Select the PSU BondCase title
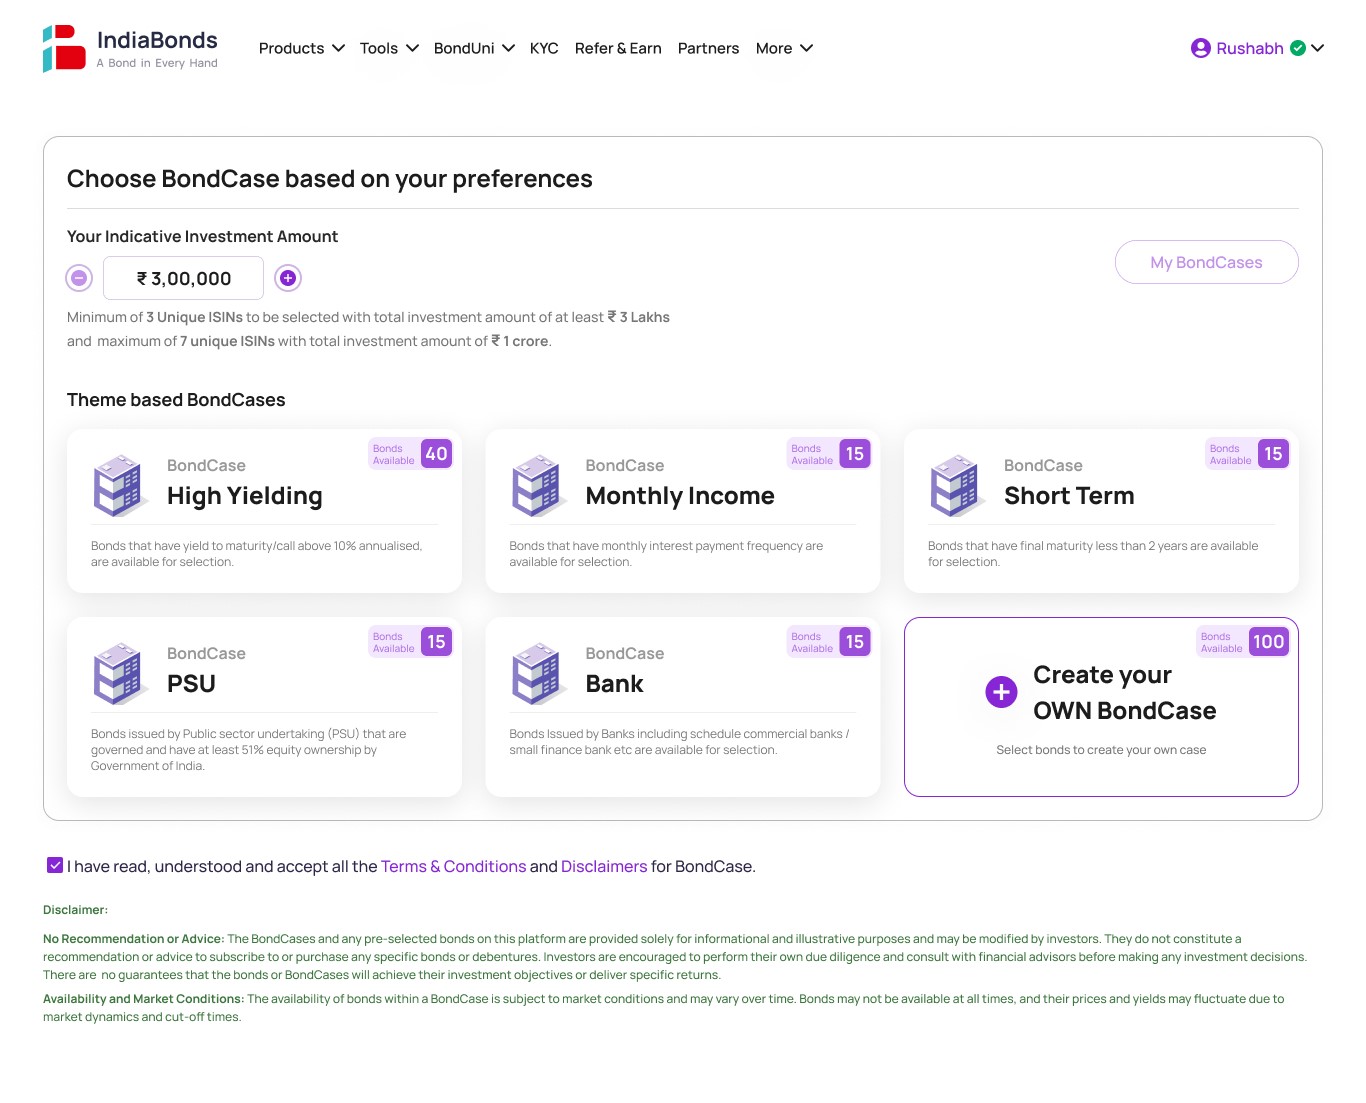 click(x=191, y=684)
